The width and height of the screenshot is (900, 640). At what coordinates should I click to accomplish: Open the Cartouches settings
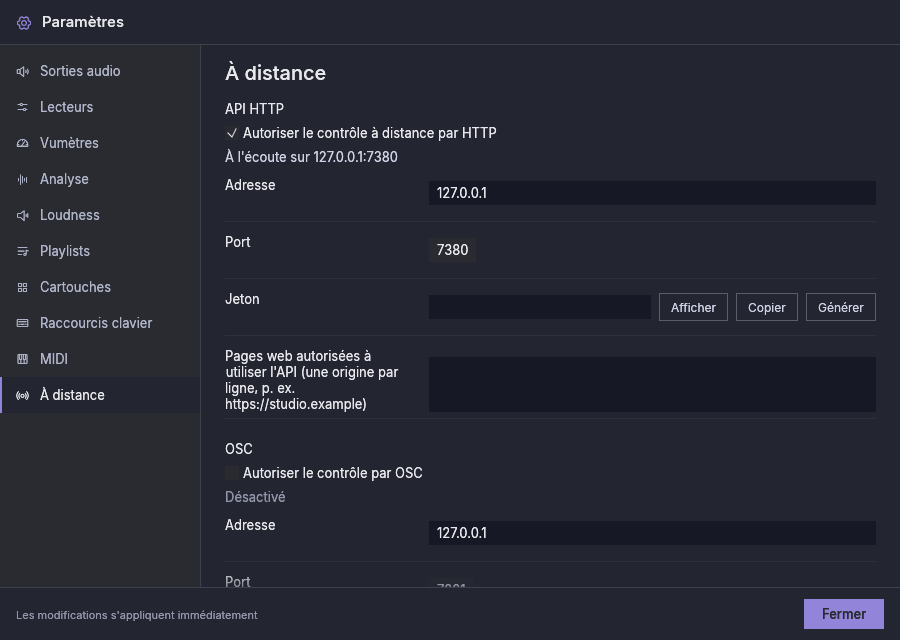point(100,288)
